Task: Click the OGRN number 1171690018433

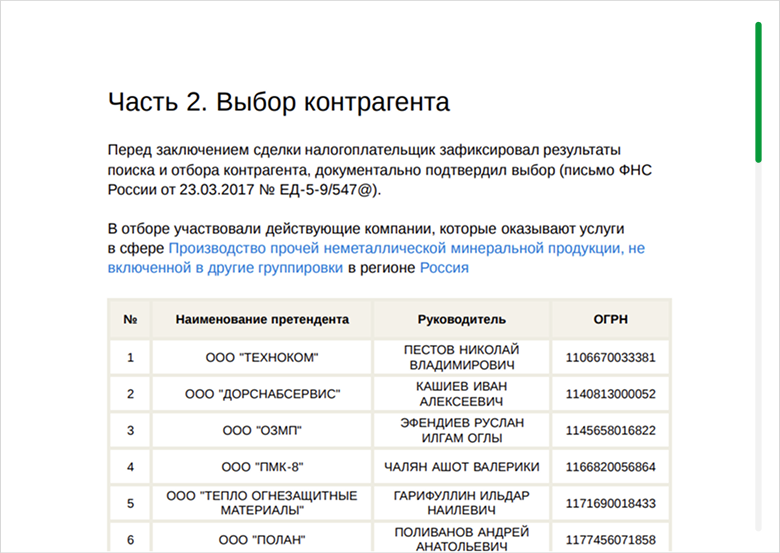Action: pos(610,504)
